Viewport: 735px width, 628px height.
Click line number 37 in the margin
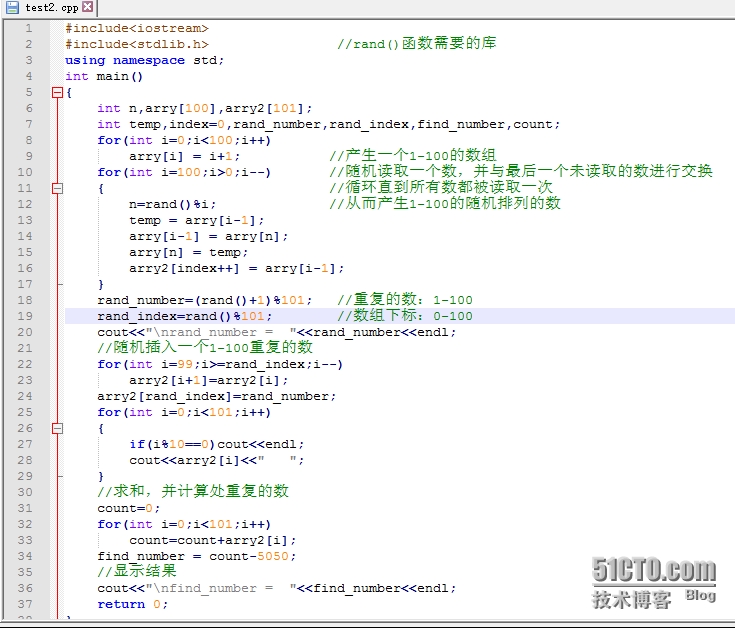(25, 604)
